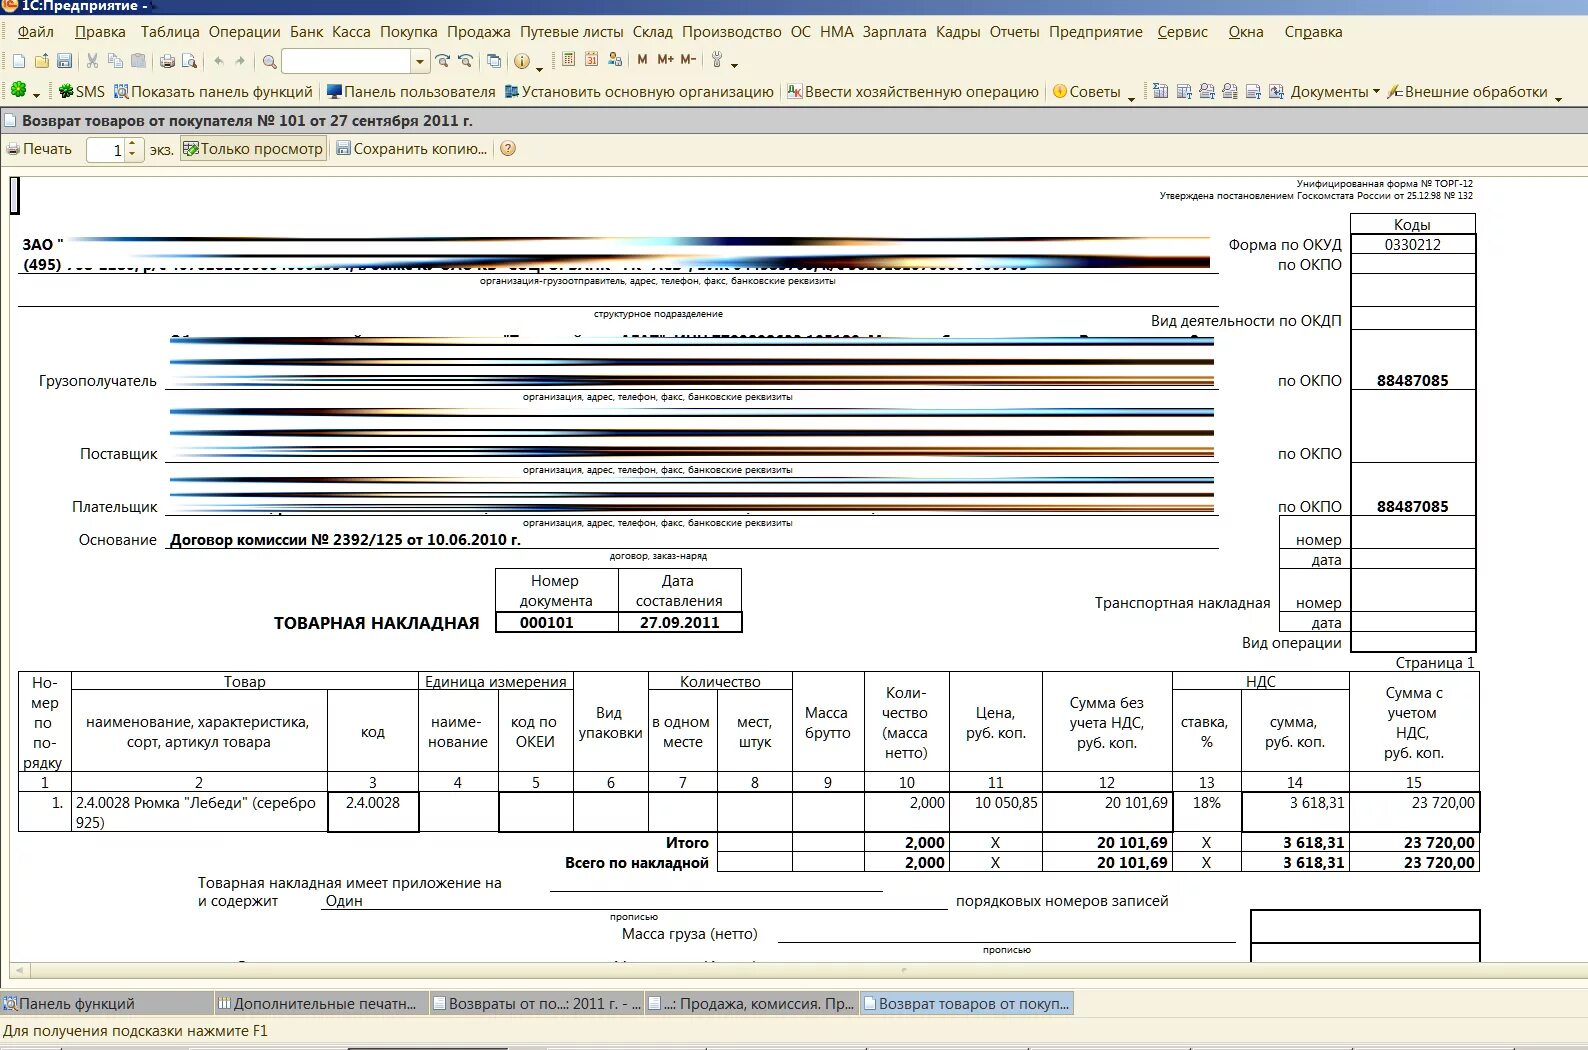This screenshot has height=1050, width=1588.
Task: Click the print copies number field
Action: pyautogui.click(x=105, y=150)
